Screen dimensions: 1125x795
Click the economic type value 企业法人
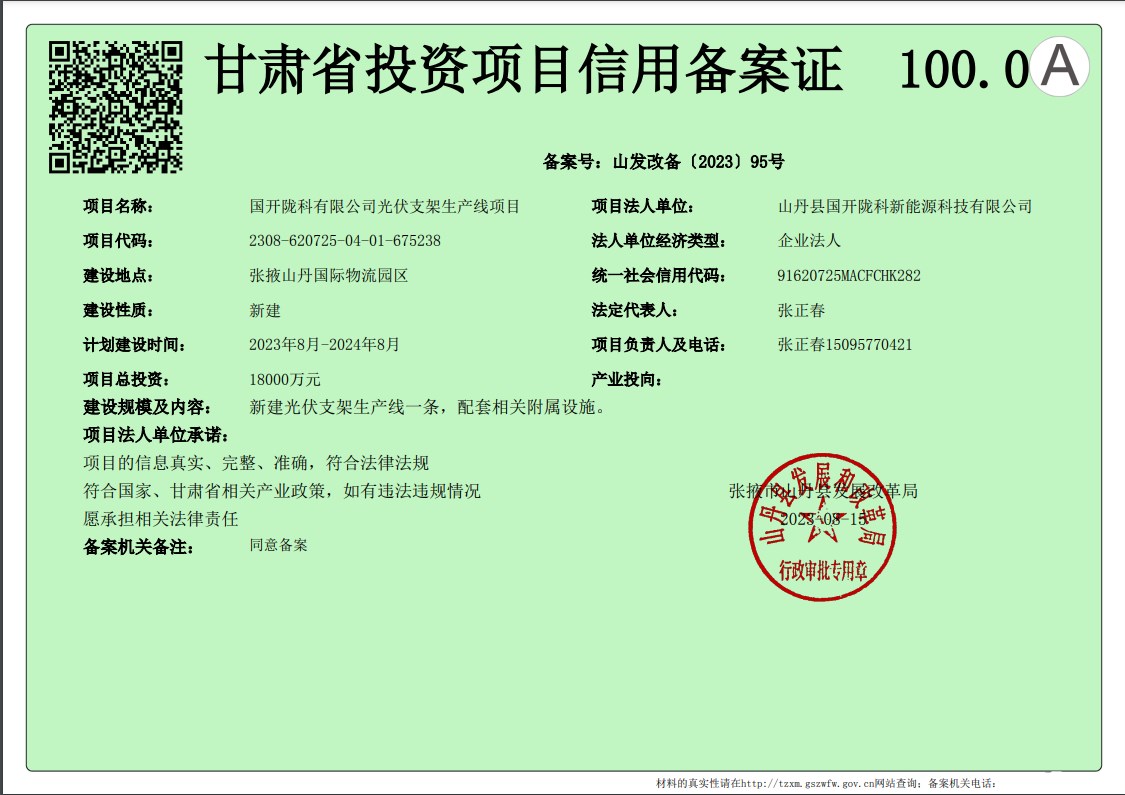pos(809,241)
